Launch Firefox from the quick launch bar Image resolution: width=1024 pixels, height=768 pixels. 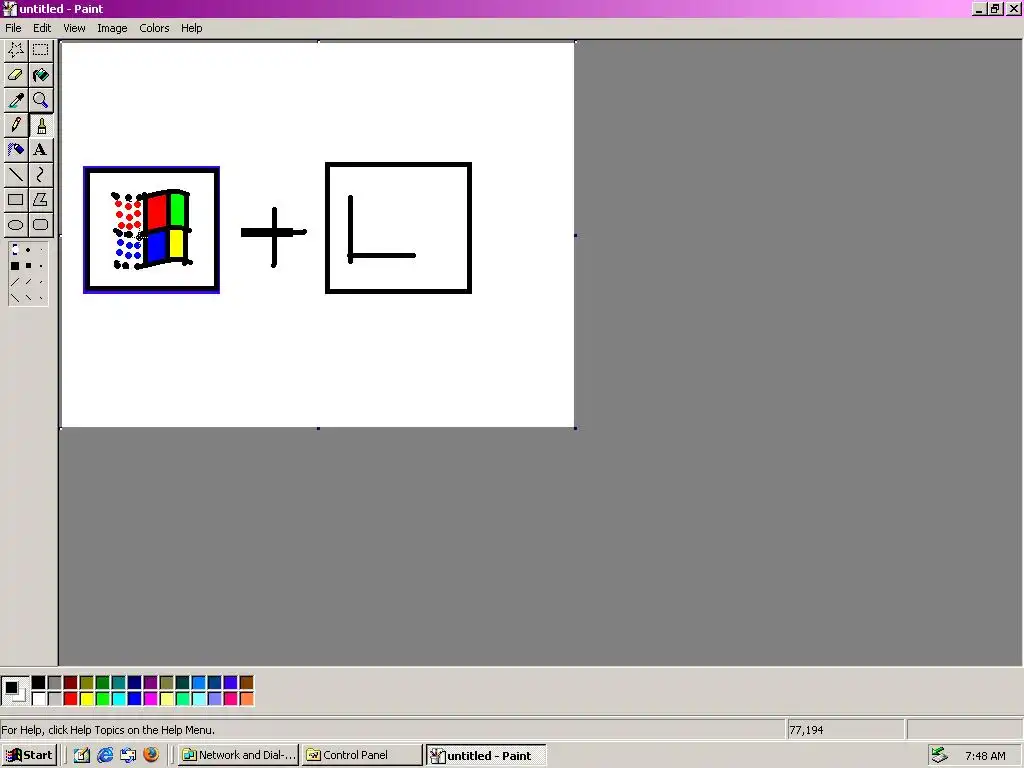[x=151, y=755]
